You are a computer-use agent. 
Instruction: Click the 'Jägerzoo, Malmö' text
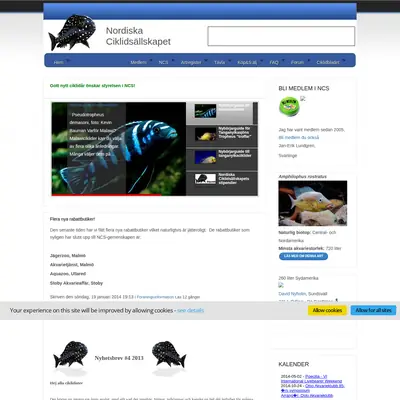[x=68, y=256]
